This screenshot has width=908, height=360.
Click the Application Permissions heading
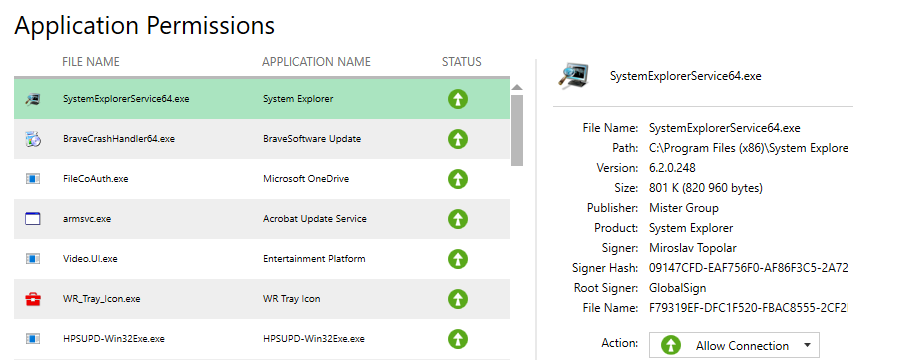click(144, 26)
